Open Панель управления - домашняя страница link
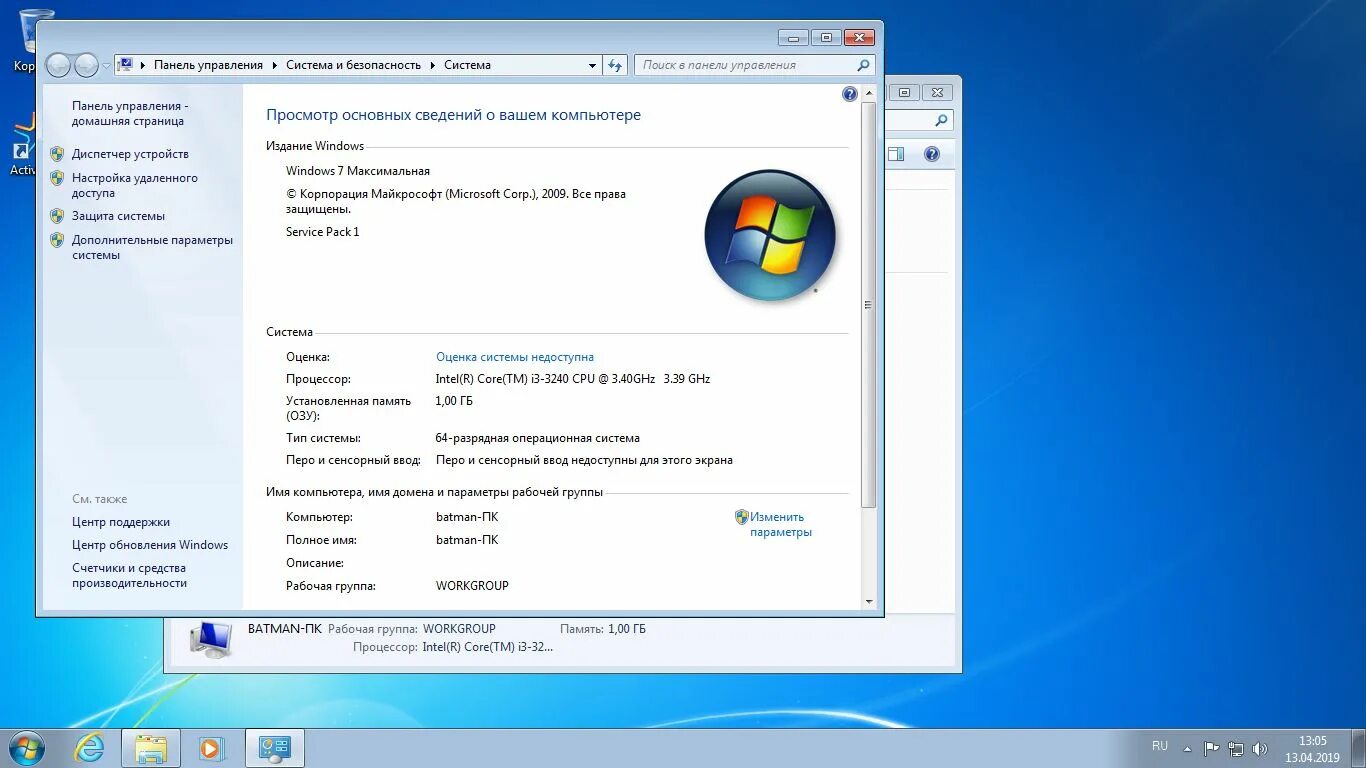This screenshot has height=768, width=1366. tap(130, 113)
